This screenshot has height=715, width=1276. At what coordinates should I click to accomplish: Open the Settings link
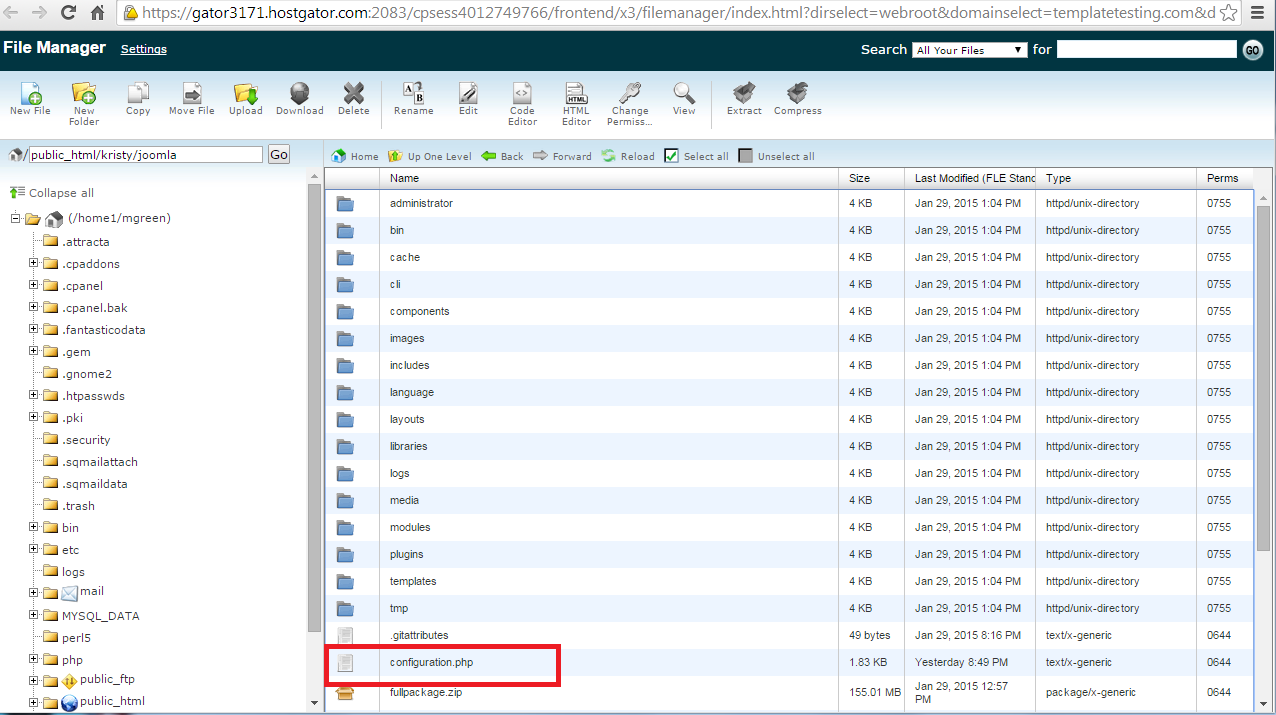[x=144, y=49]
